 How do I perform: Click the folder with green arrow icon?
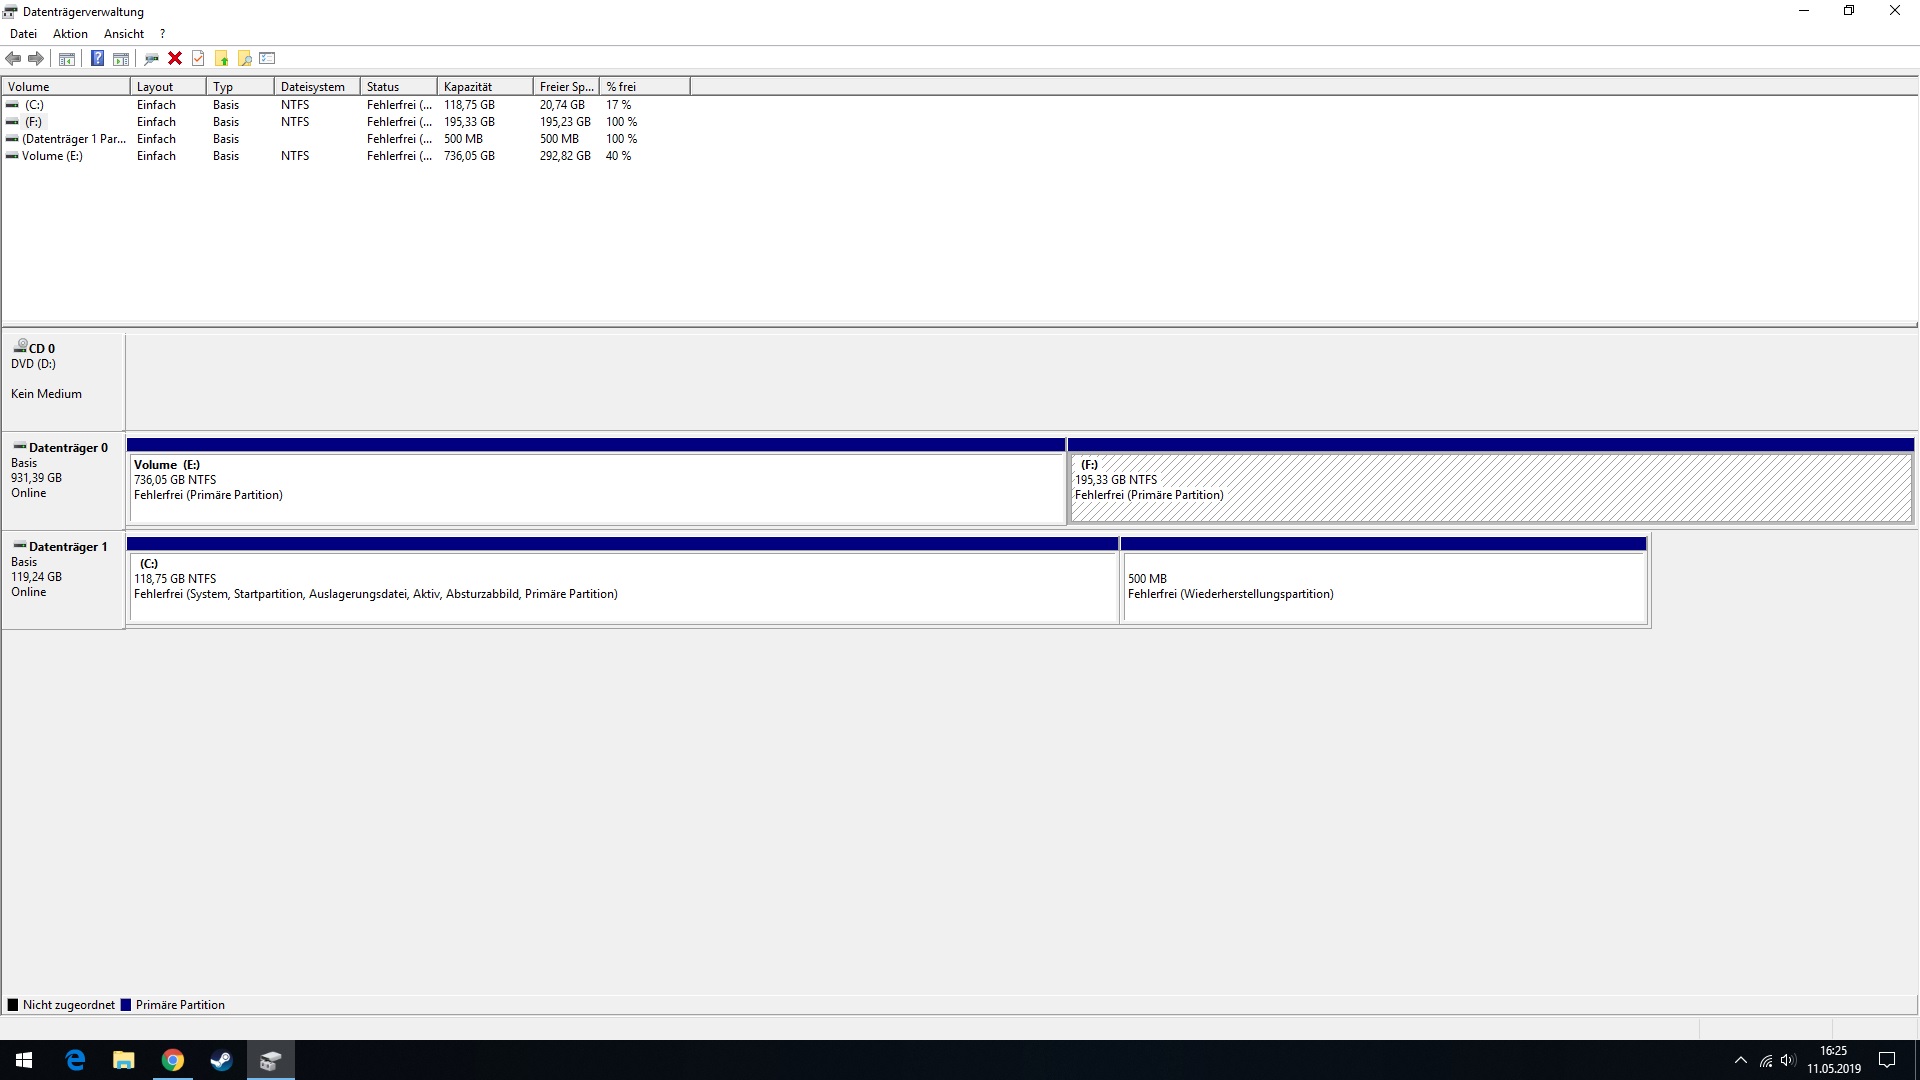(x=221, y=58)
